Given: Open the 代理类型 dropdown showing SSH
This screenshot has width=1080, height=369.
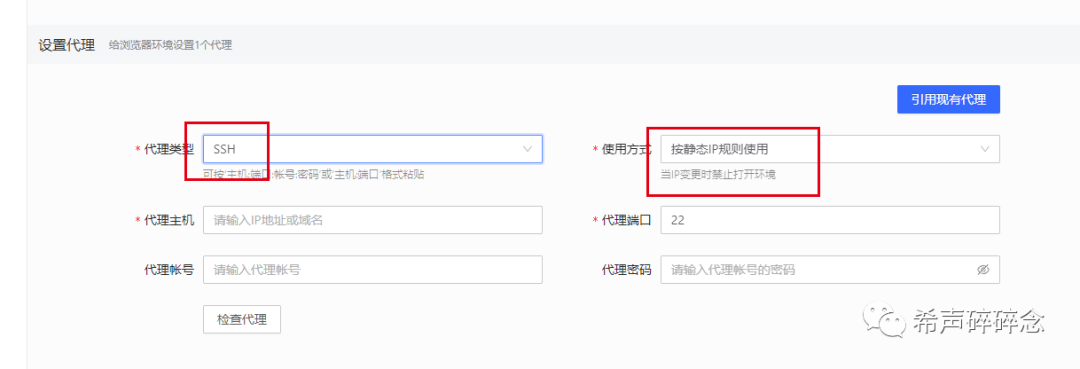Looking at the screenshot, I should [x=373, y=149].
